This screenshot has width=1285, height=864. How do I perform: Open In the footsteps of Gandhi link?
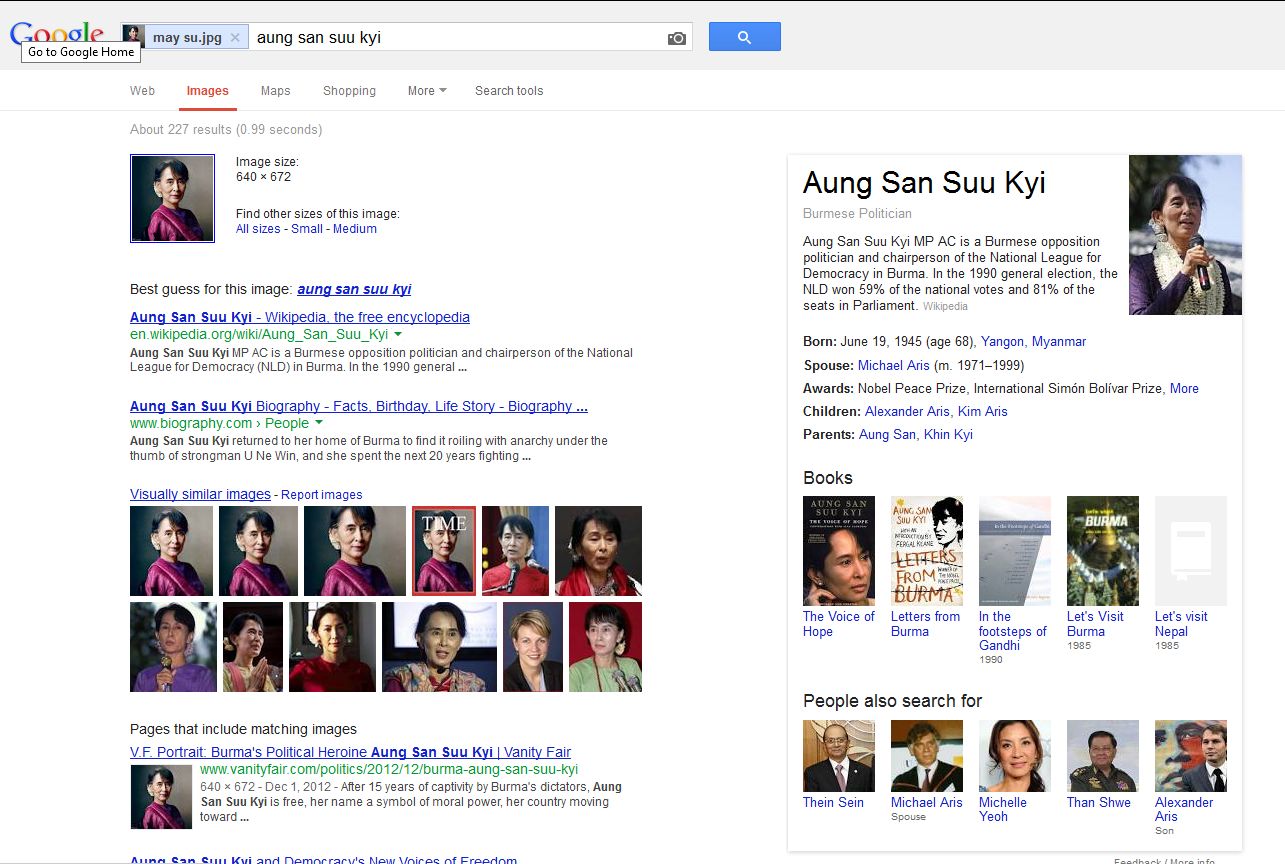point(1013,631)
